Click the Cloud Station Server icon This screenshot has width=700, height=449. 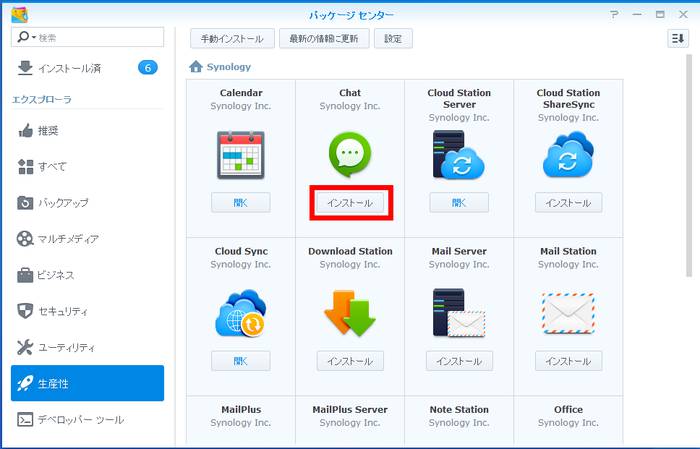click(458, 154)
